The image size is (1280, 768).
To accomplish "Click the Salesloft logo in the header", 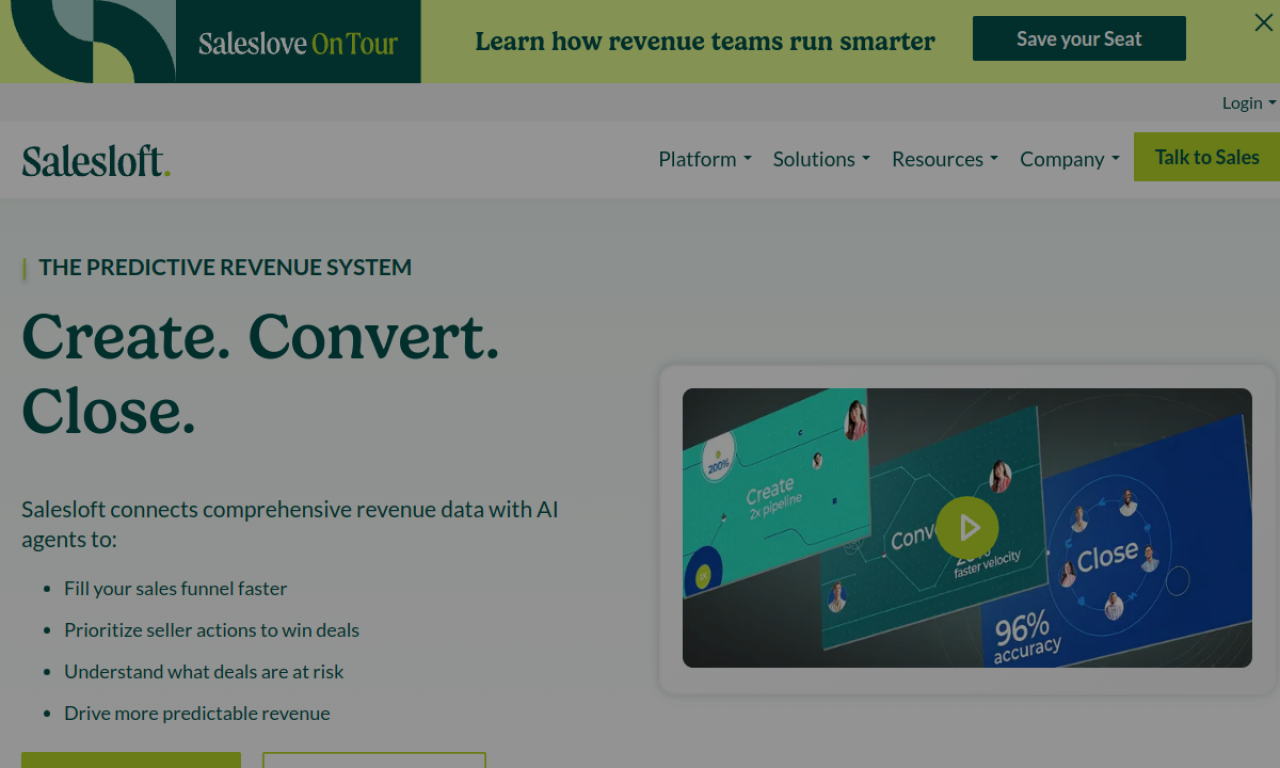I will pos(95,158).
